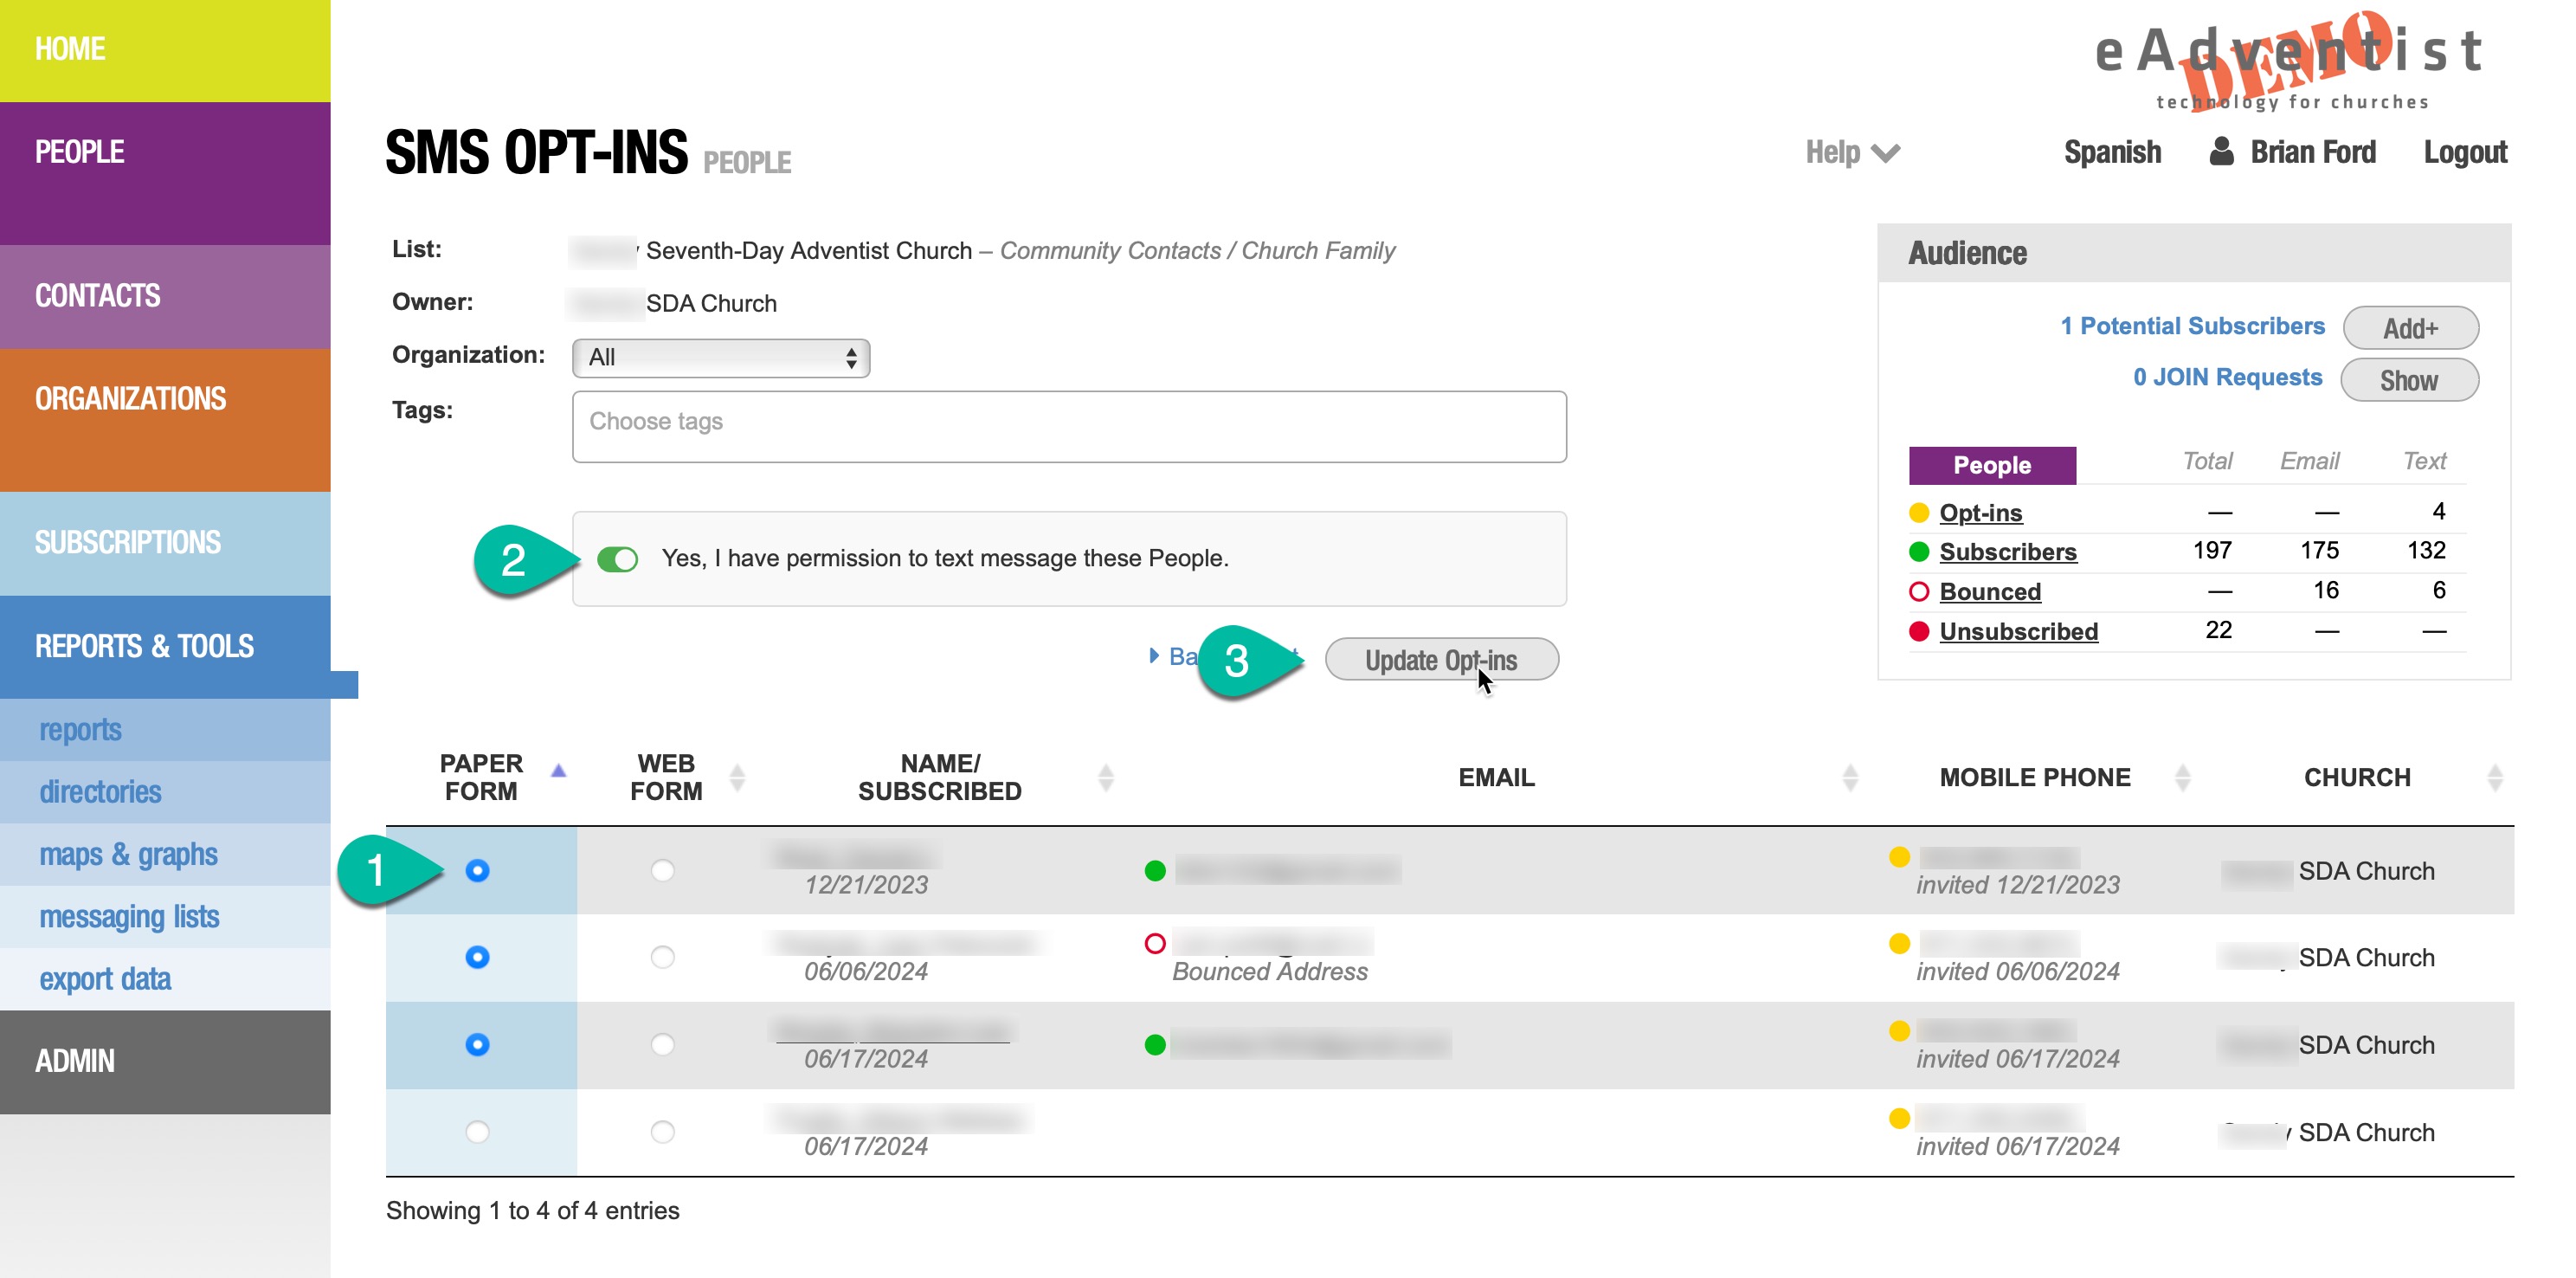Click the Choose tags input field

pyautogui.click(x=1068, y=426)
